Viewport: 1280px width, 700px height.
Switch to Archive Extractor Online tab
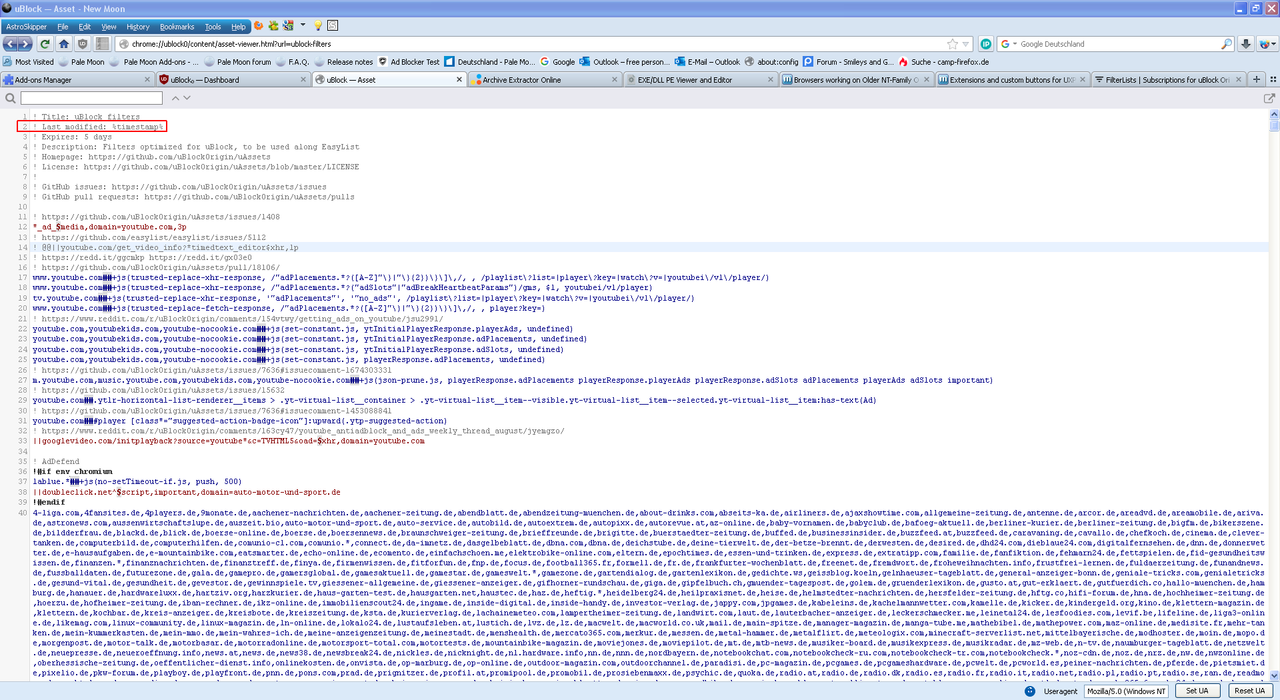545,80
